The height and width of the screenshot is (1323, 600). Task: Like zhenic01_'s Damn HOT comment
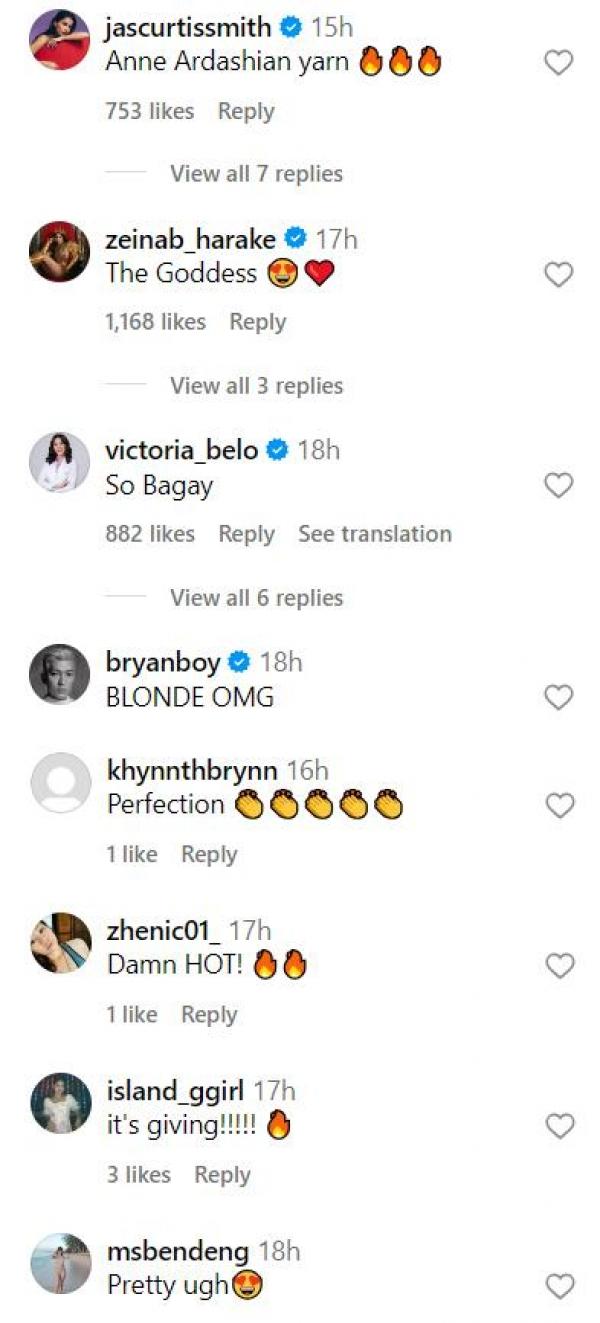(558, 965)
